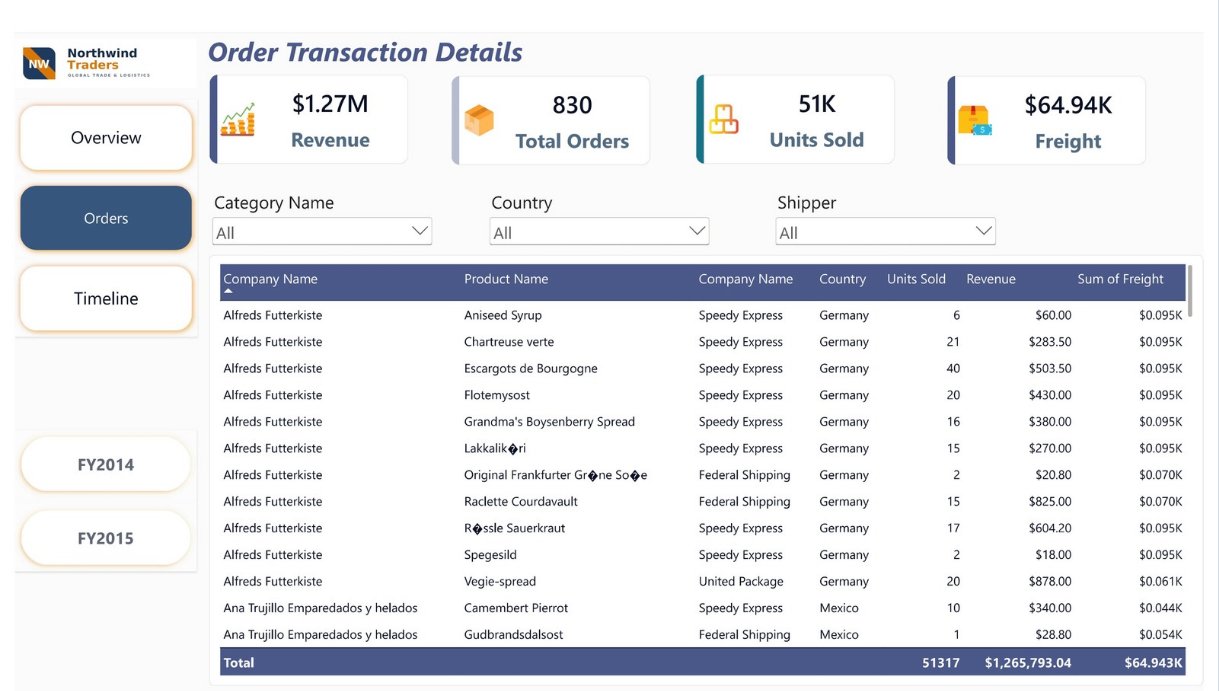Select the Aniseed Syrup product cell
The image size is (1219, 691).
(x=503, y=315)
